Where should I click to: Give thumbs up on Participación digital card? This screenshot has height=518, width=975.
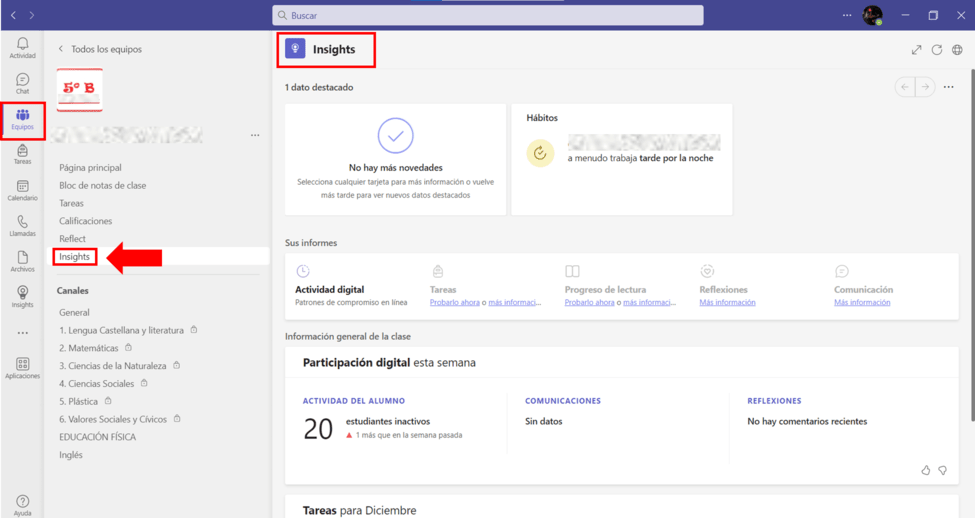click(926, 470)
